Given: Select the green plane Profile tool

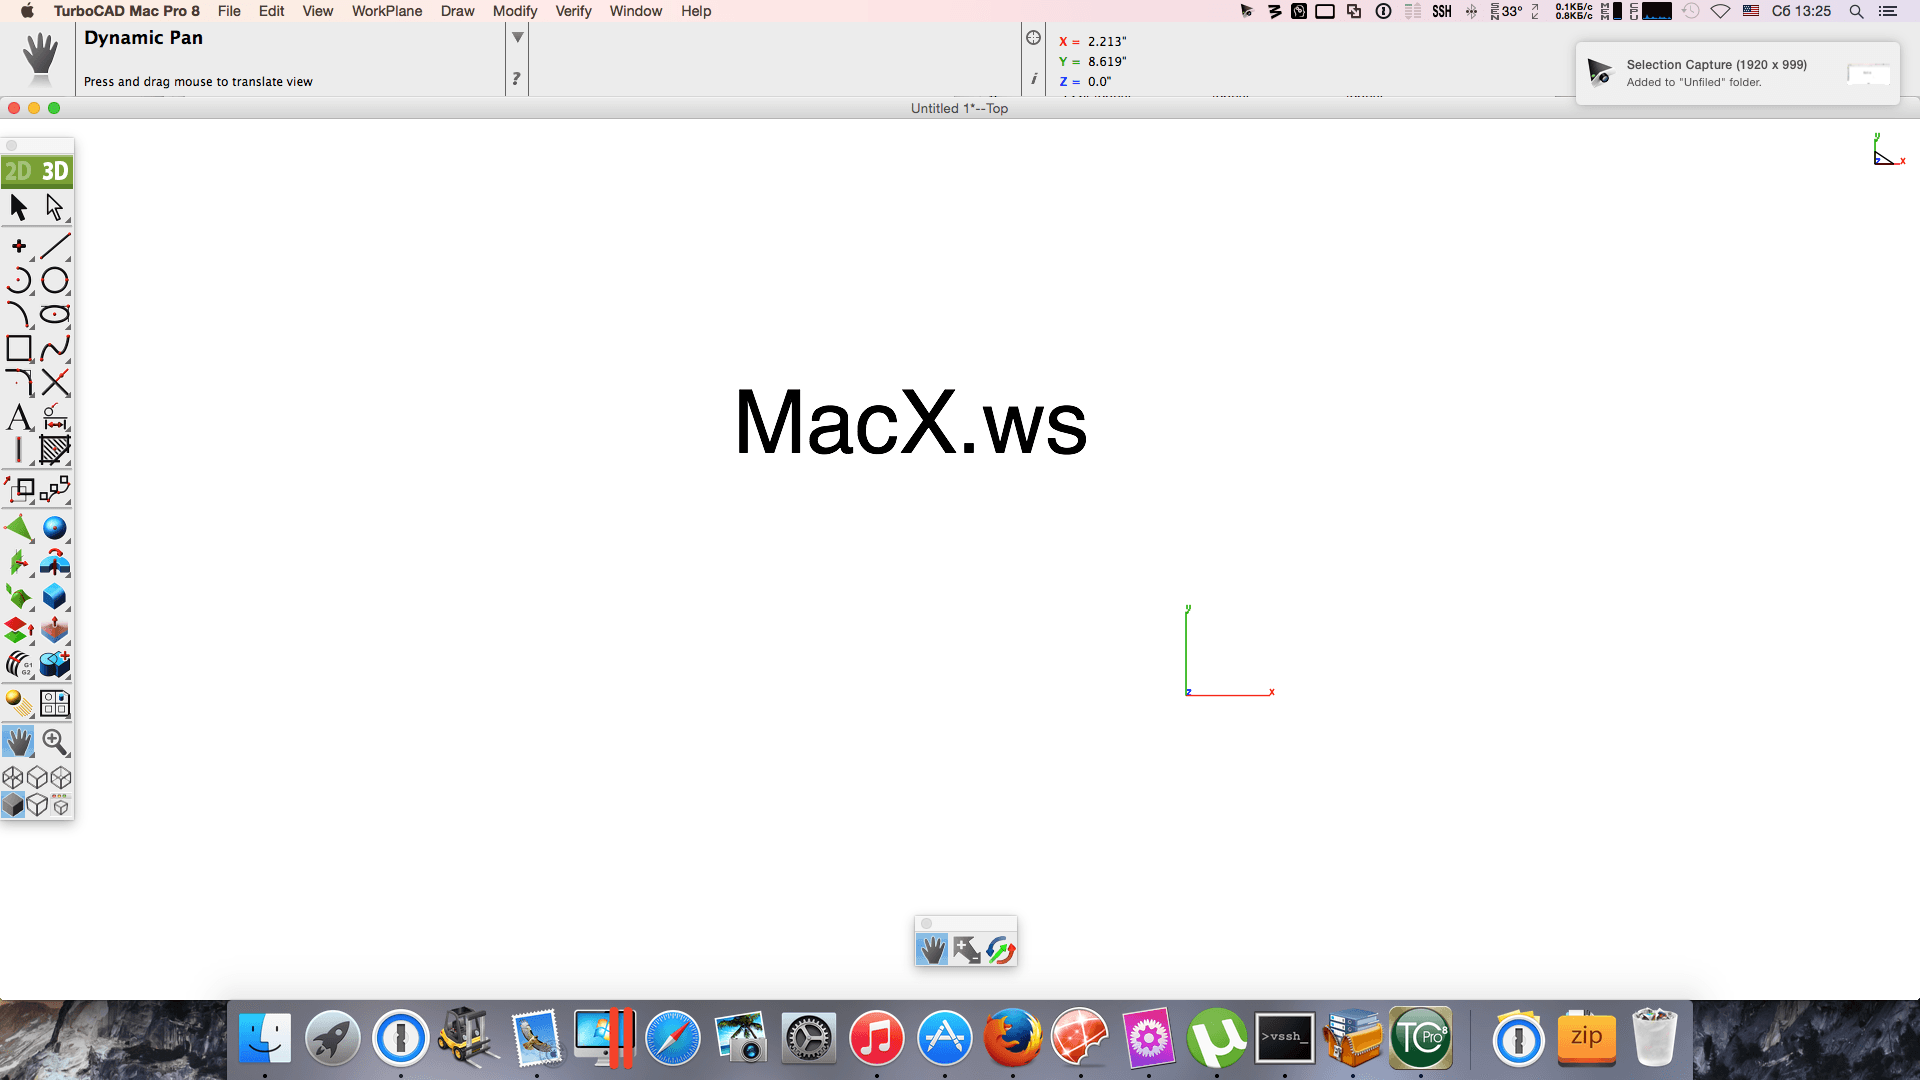Looking at the screenshot, I should (19, 563).
